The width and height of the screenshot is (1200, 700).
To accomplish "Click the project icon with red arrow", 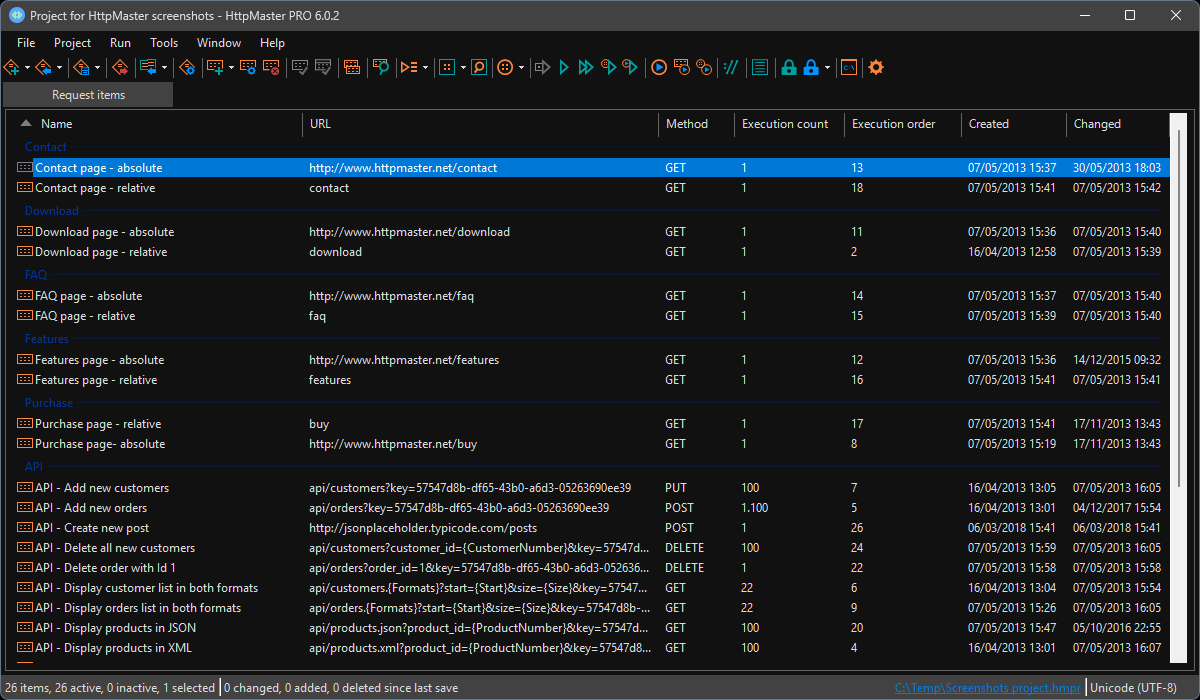I will (120, 67).
